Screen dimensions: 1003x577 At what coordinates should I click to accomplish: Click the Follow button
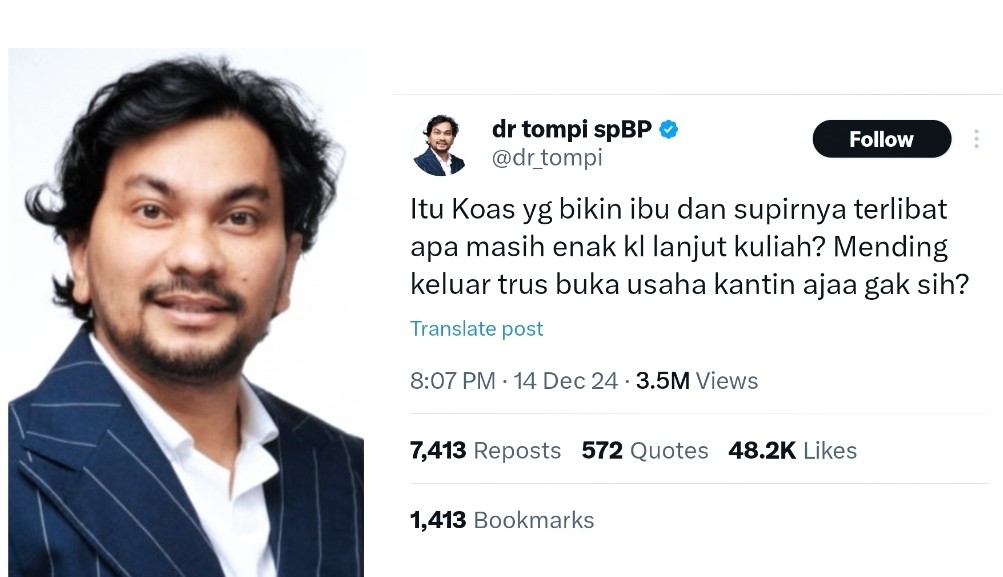click(881, 139)
